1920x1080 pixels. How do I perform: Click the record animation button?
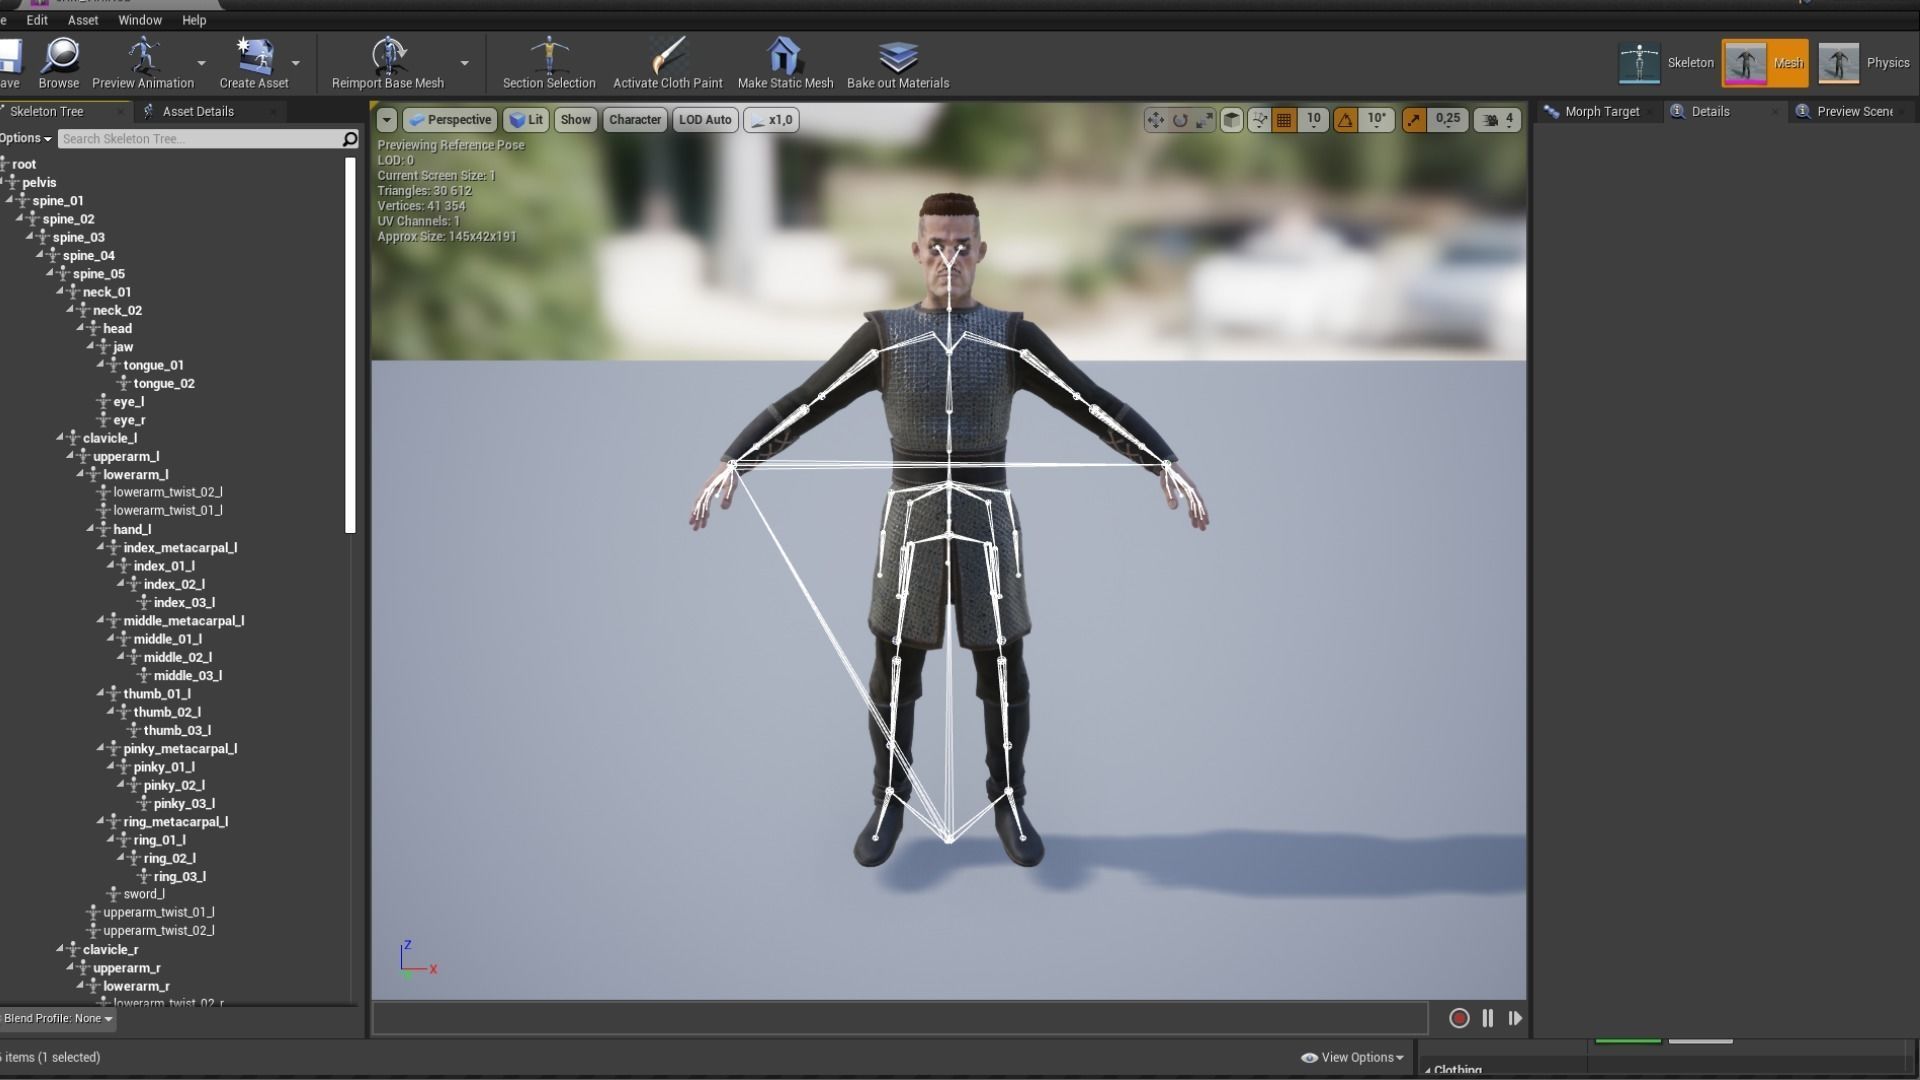coord(1459,1018)
